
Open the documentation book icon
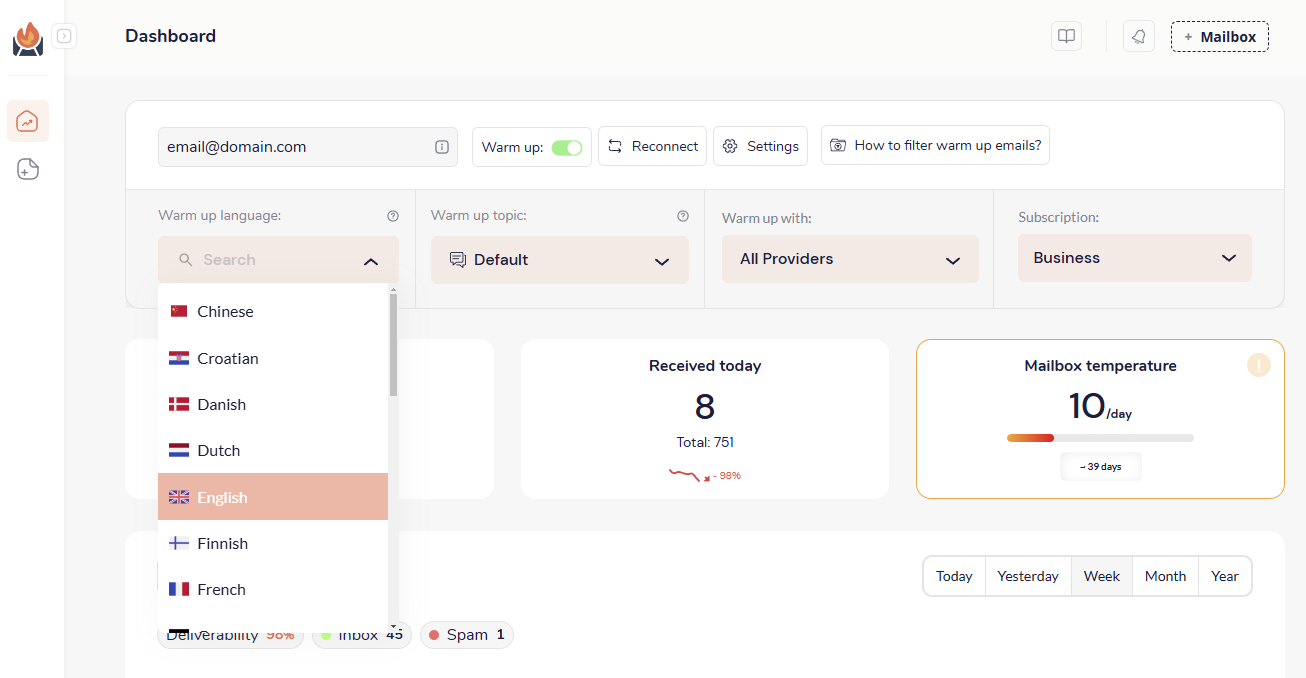[1067, 37]
